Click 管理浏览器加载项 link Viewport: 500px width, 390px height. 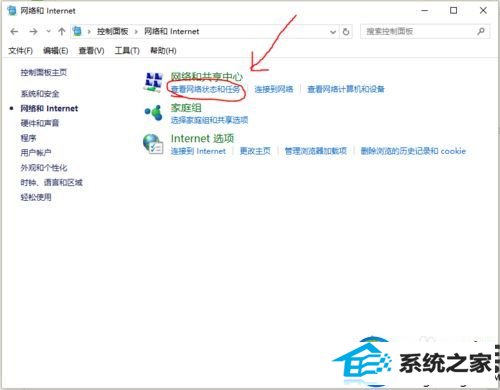tap(316, 151)
